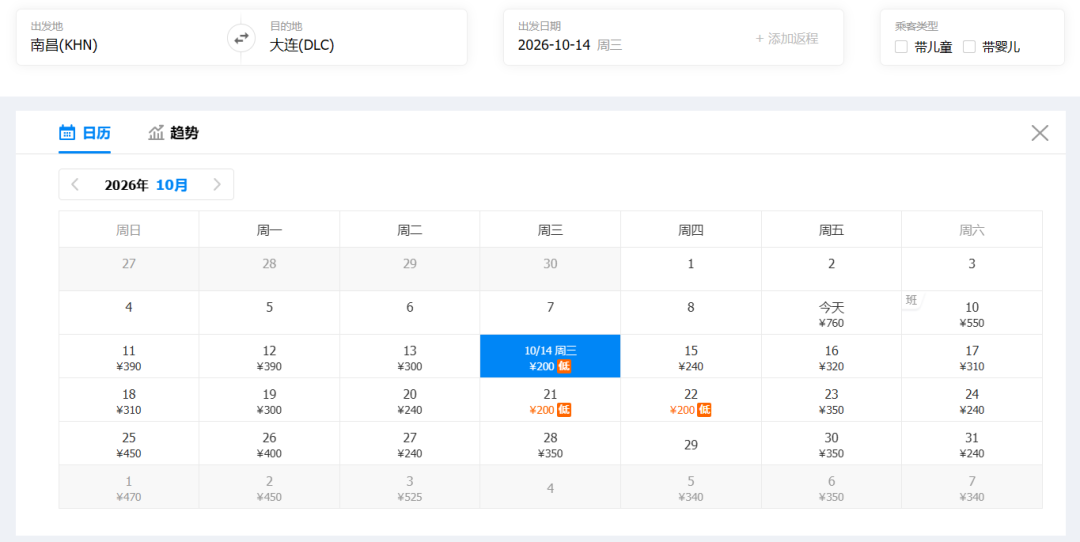Select November 2 priced ¥450
This screenshot has height=542, width=1080.
pos(269,487)
